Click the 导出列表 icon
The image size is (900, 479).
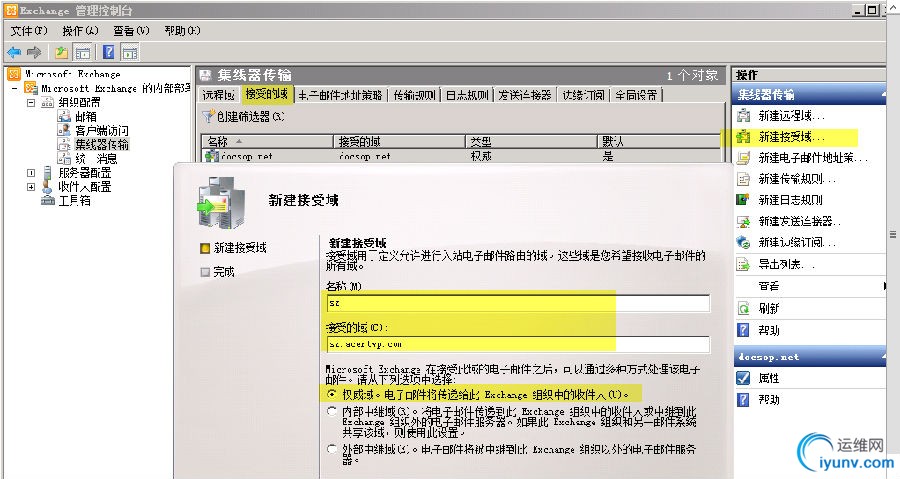pyautogui.click(x=744, y=264)
